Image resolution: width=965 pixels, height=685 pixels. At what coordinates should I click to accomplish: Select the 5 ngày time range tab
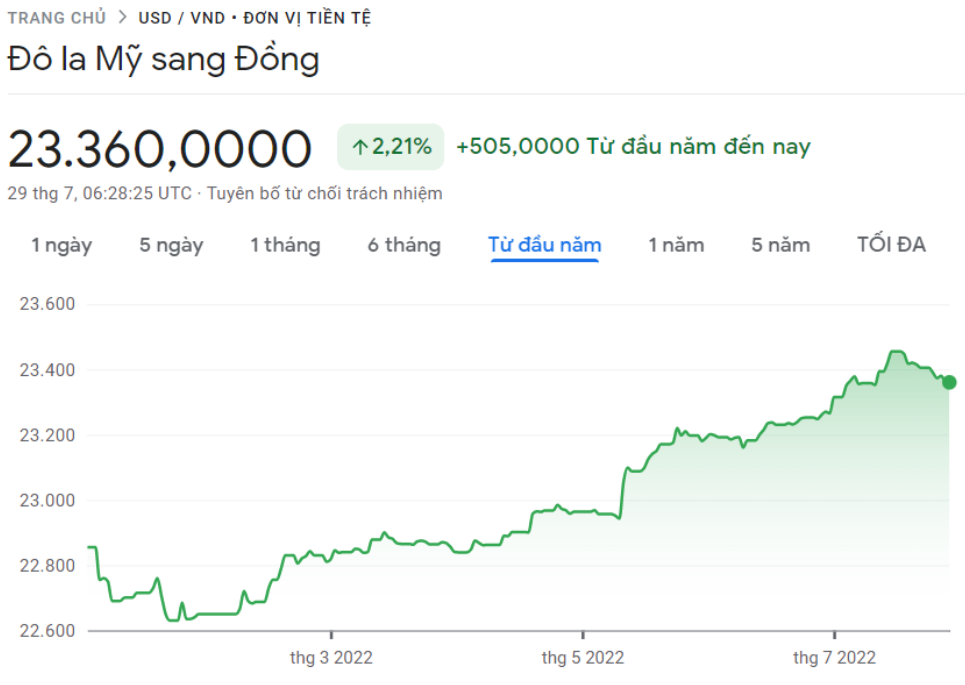tap(171, 245)
